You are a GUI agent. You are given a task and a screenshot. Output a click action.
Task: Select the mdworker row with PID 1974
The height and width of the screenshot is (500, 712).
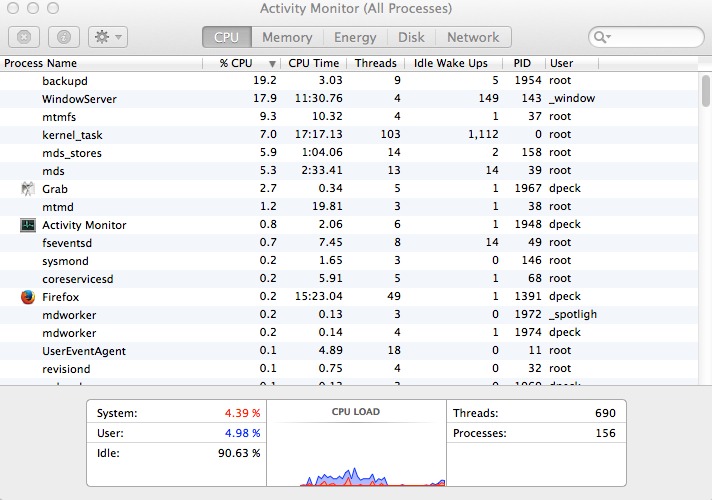point(349,333)
